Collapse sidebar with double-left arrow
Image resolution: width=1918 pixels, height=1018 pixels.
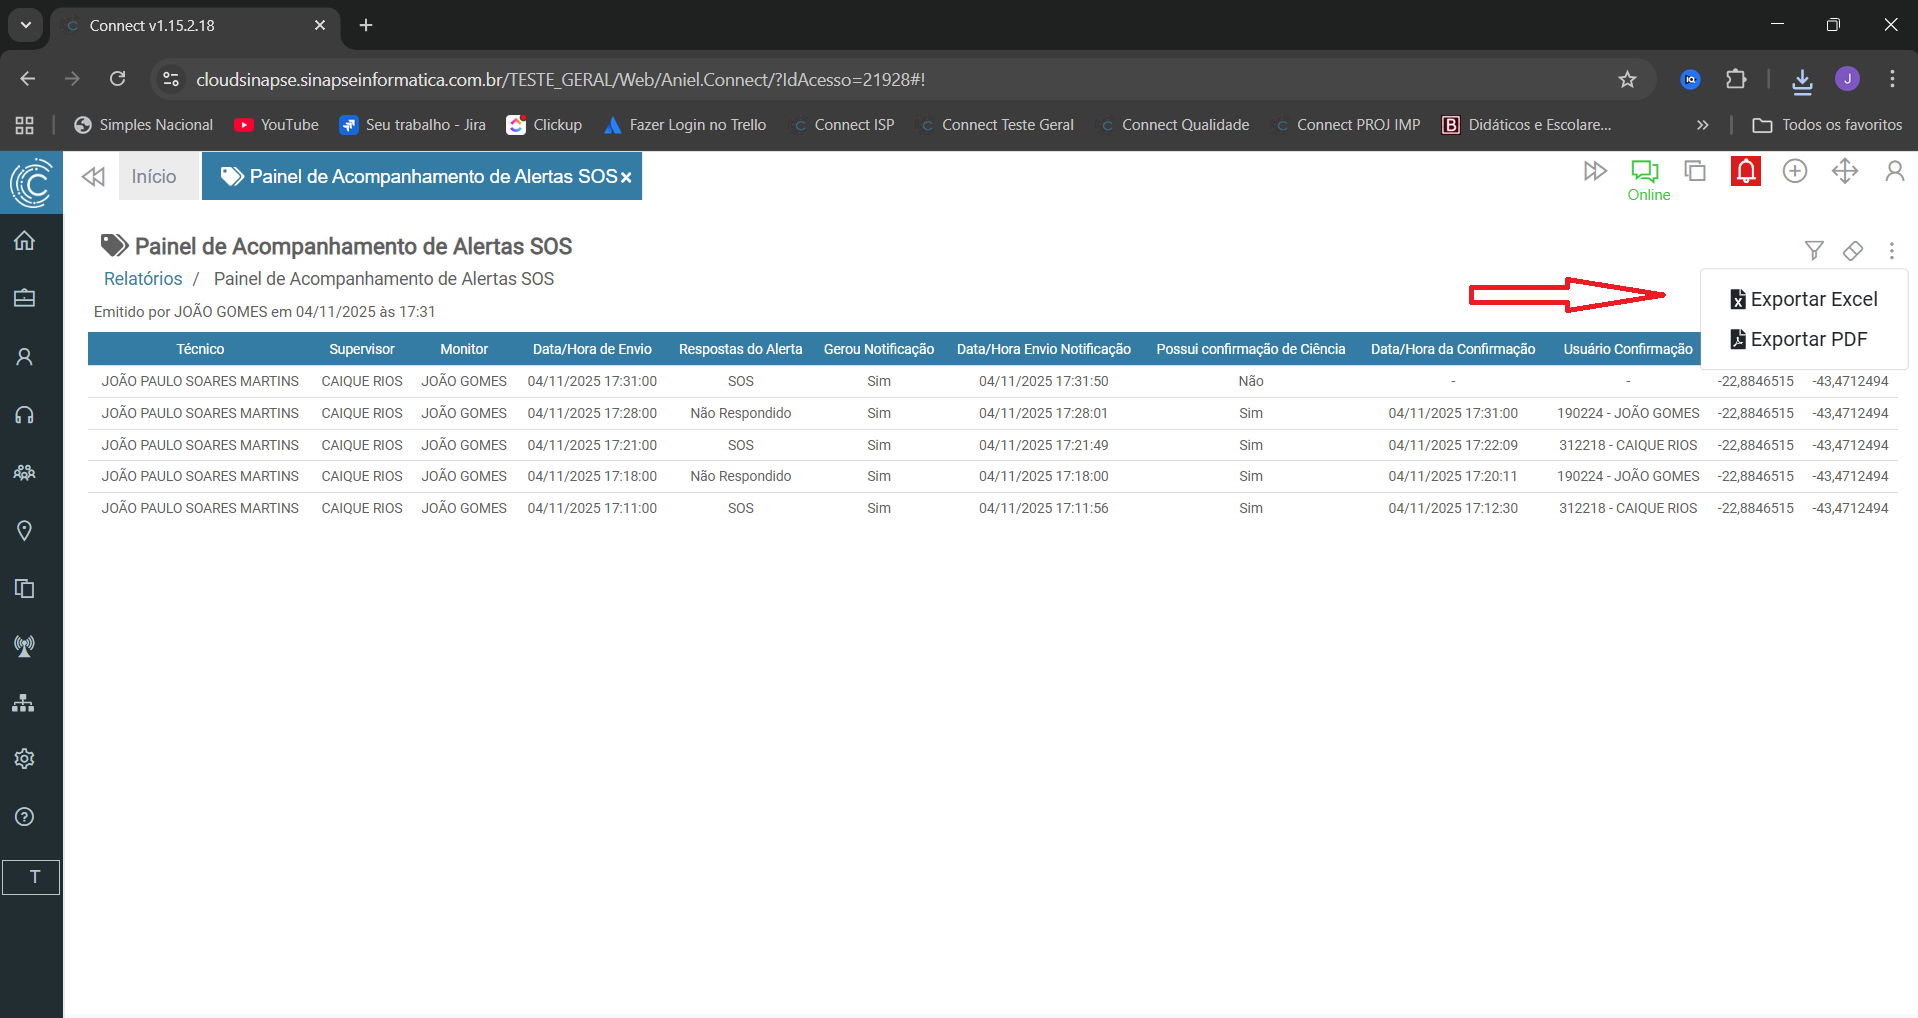(x=93, y=177)
